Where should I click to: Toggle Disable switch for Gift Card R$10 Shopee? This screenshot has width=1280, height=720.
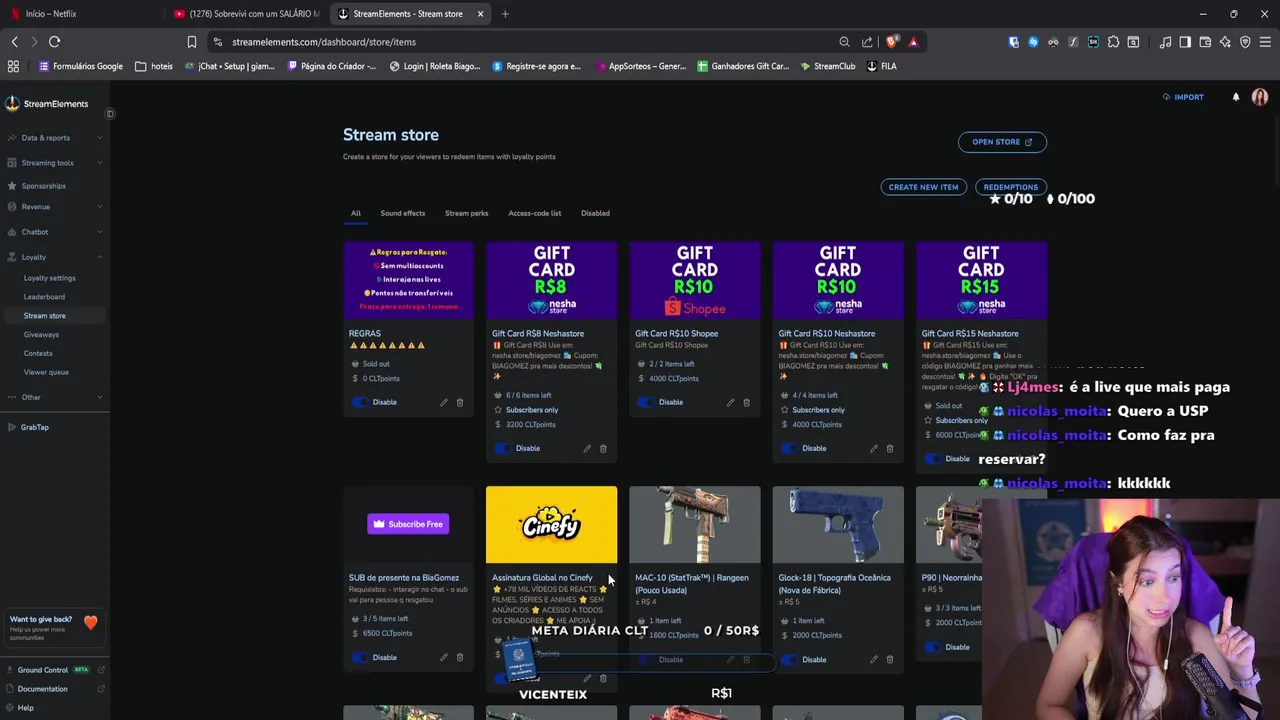click(647, 402)
